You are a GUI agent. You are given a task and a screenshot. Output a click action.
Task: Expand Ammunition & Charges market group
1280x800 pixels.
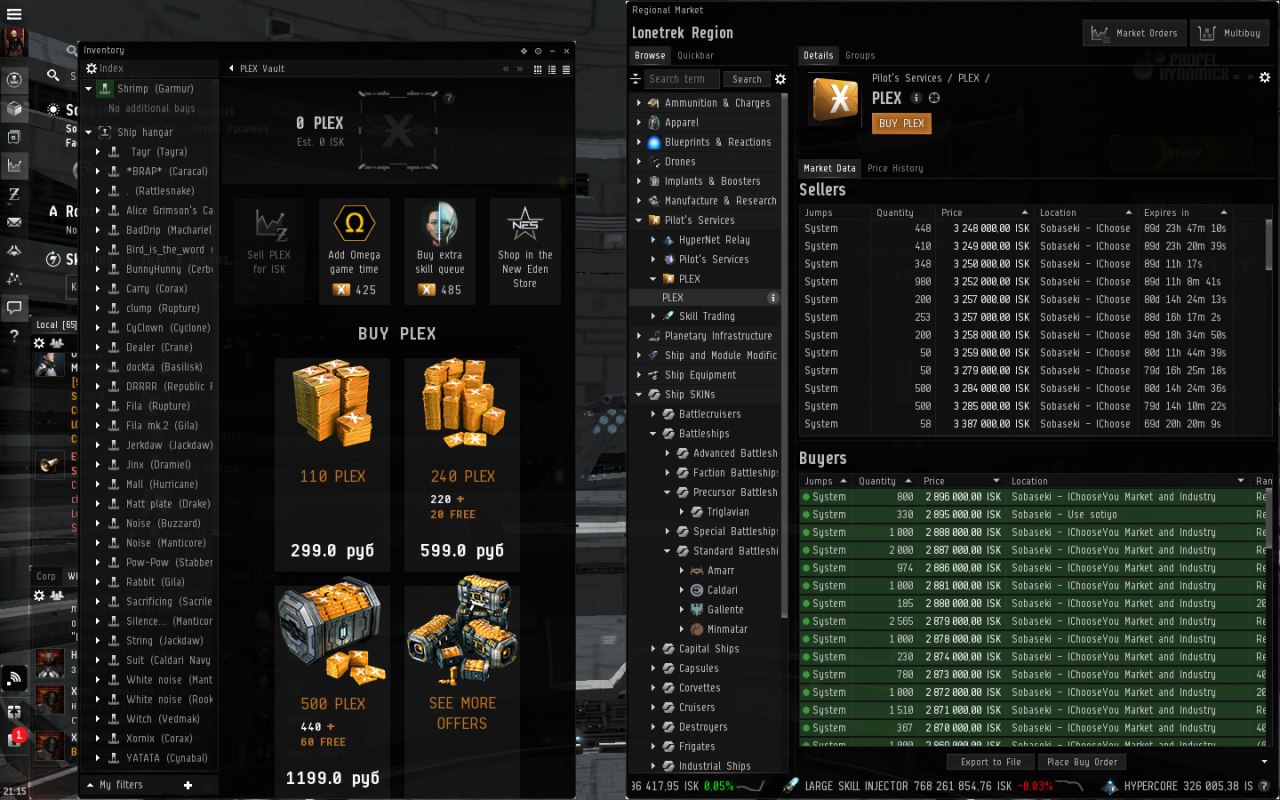[x=639, y=103]
